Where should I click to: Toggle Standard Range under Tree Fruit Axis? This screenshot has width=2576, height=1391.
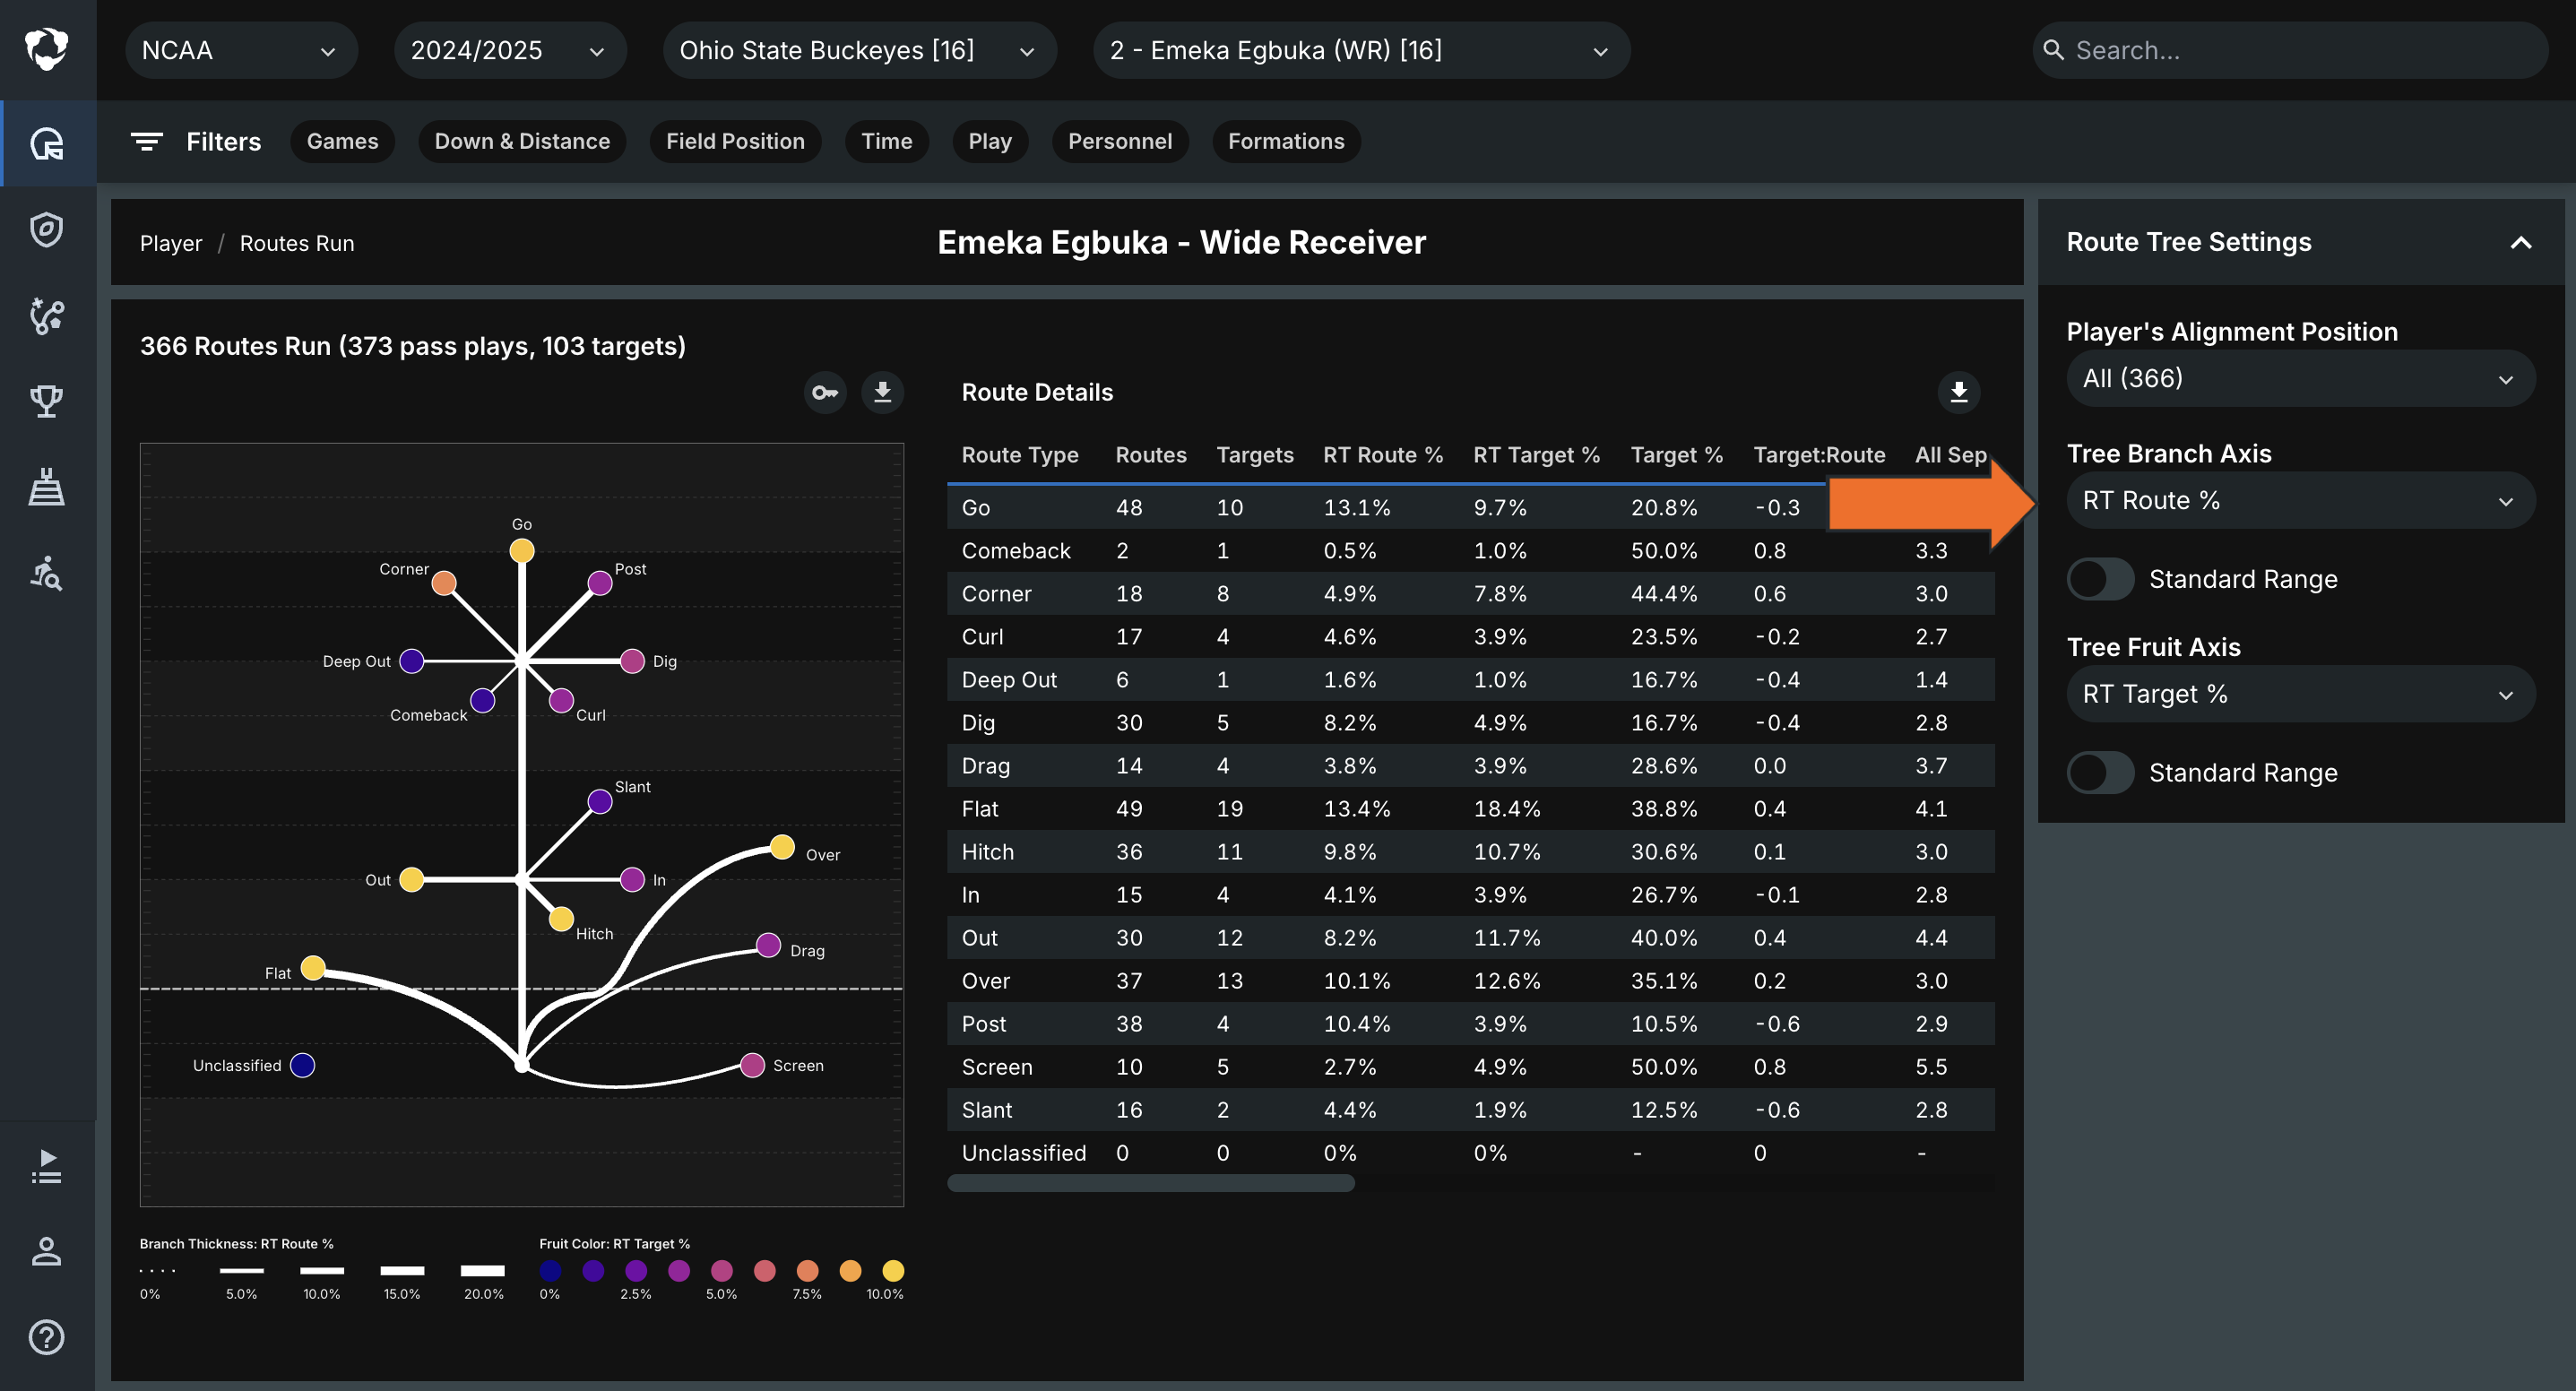coord(2100,773)
